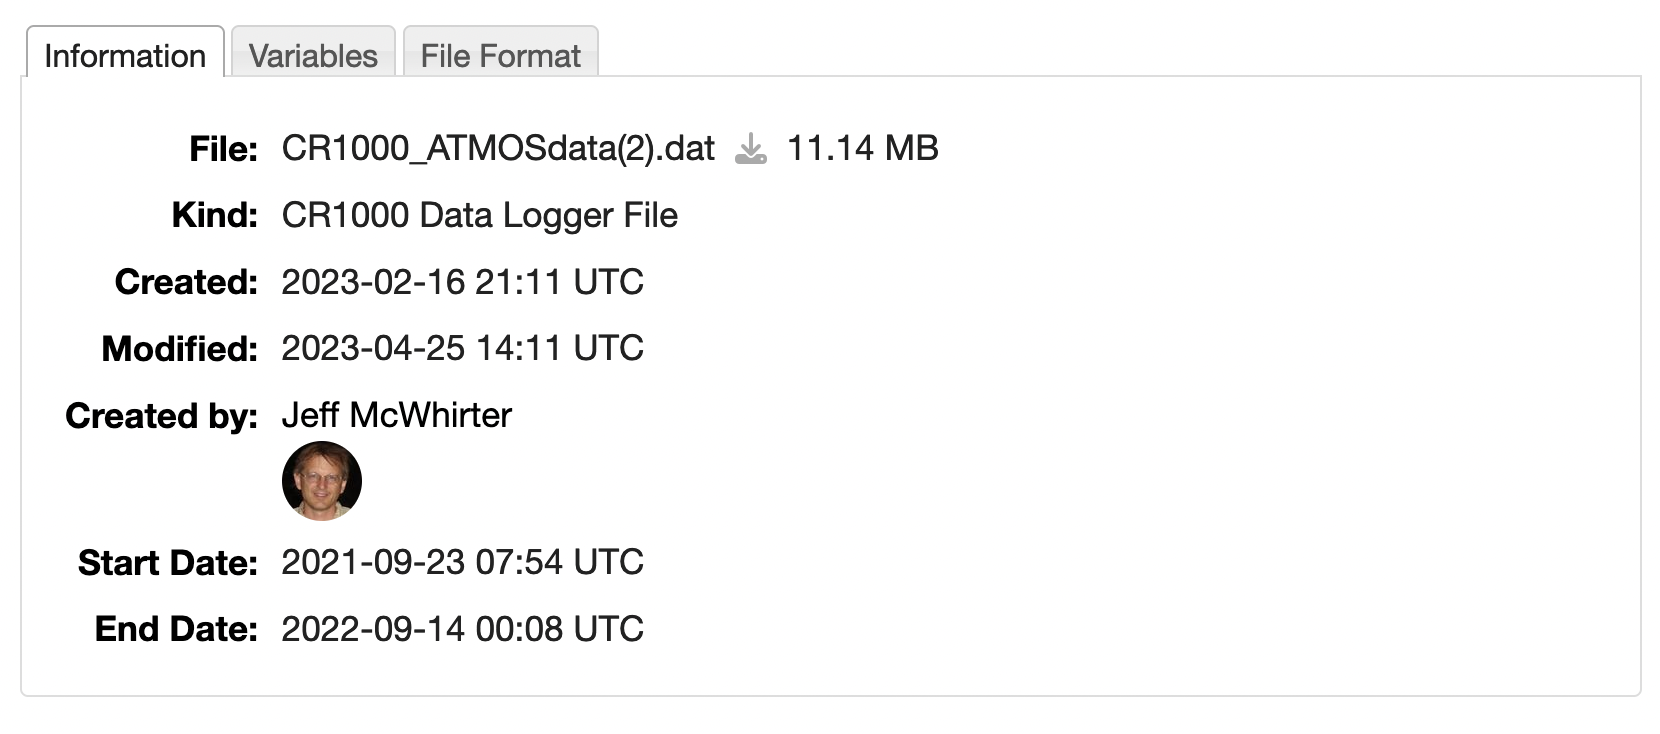Image resolution: width=1660 pixels, height=734 pixels.
Task: Click the Jeff McWhirter creator name
Action: pyautogui.click(x=396, y=415)
